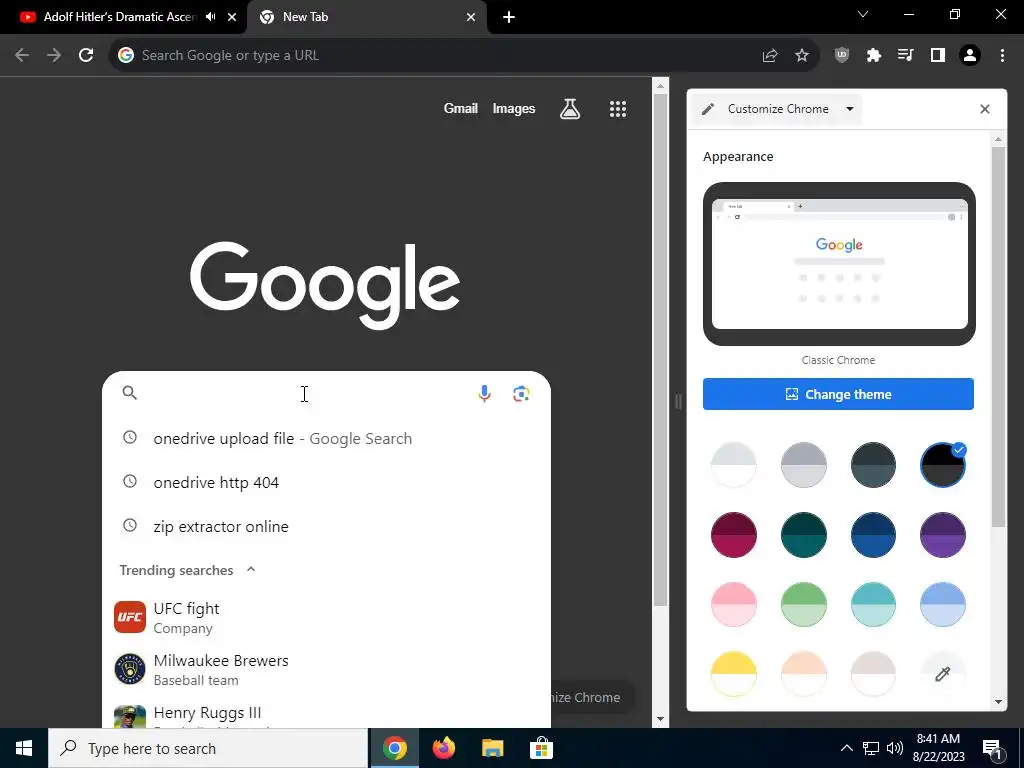Bookmark this tab with the star icon

coord(802,56)
